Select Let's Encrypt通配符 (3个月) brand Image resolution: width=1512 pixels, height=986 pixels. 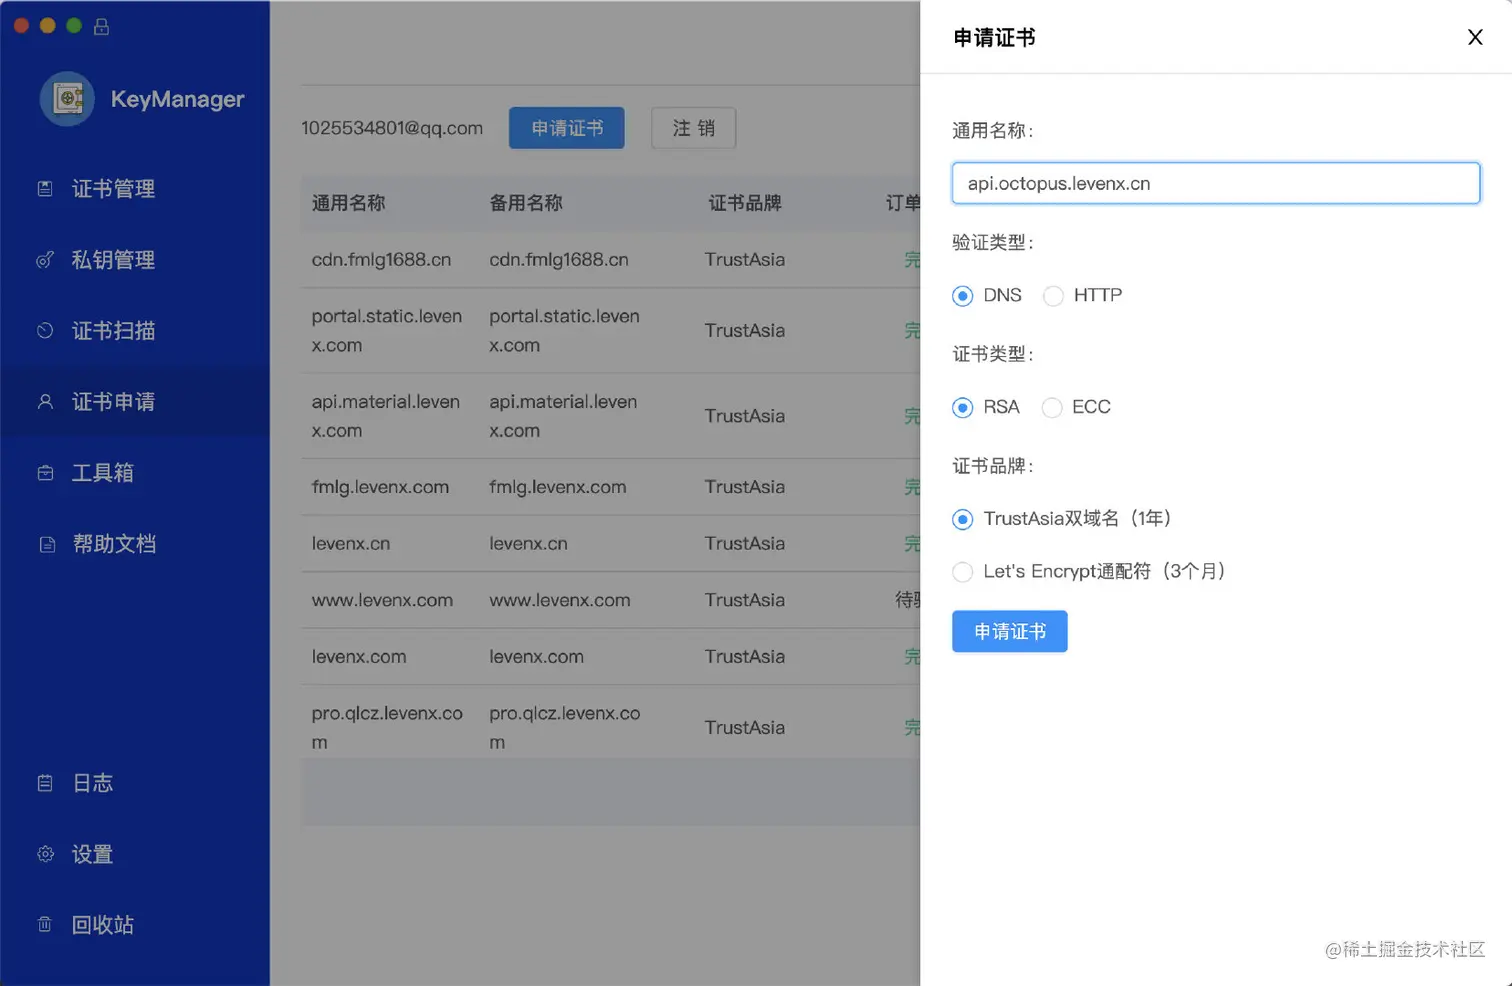point(963,572)
